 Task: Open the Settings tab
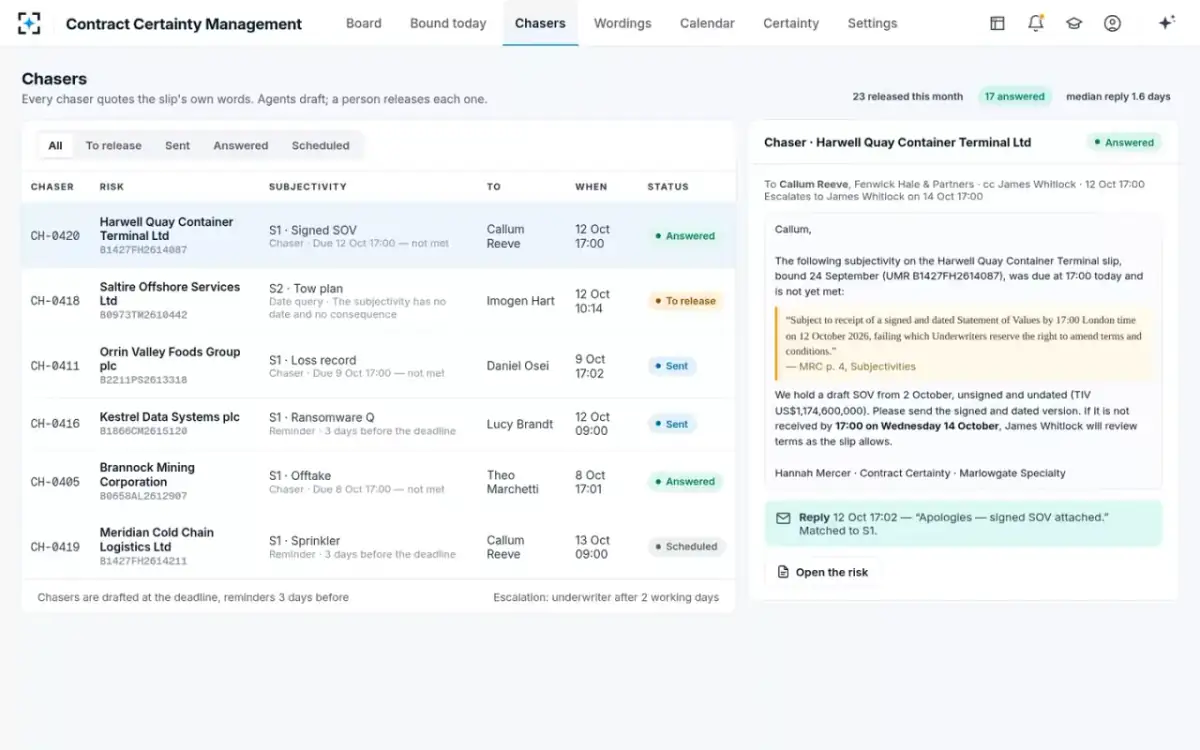click(872, 23)
